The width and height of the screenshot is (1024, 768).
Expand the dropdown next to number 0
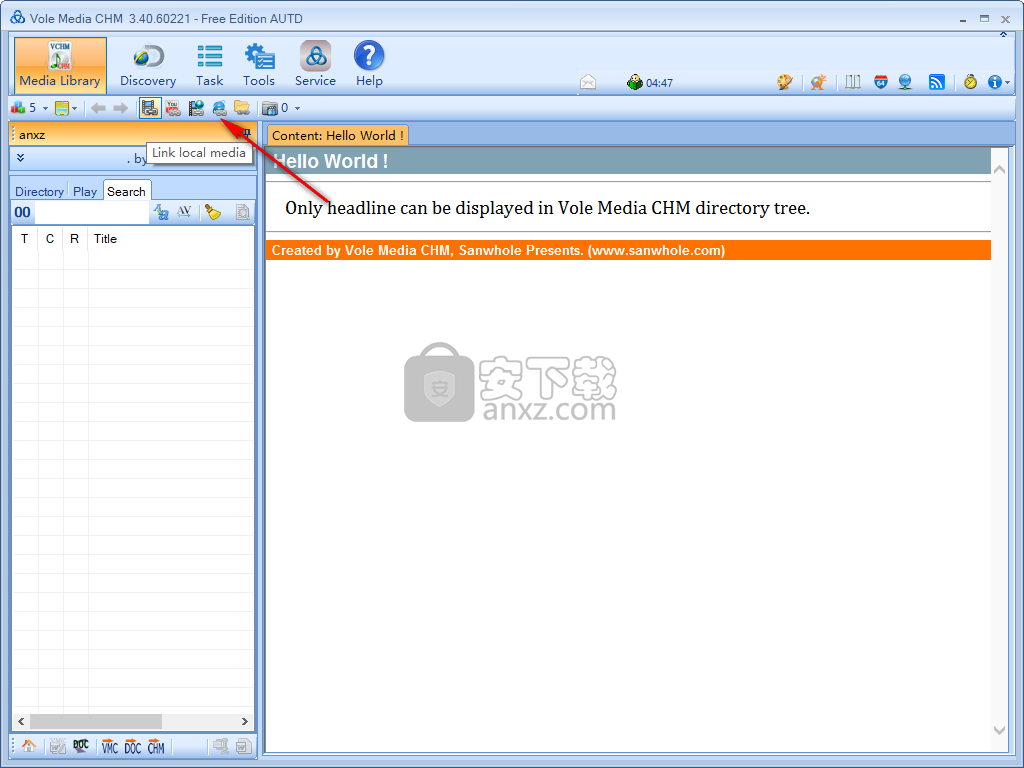point(297,108)
